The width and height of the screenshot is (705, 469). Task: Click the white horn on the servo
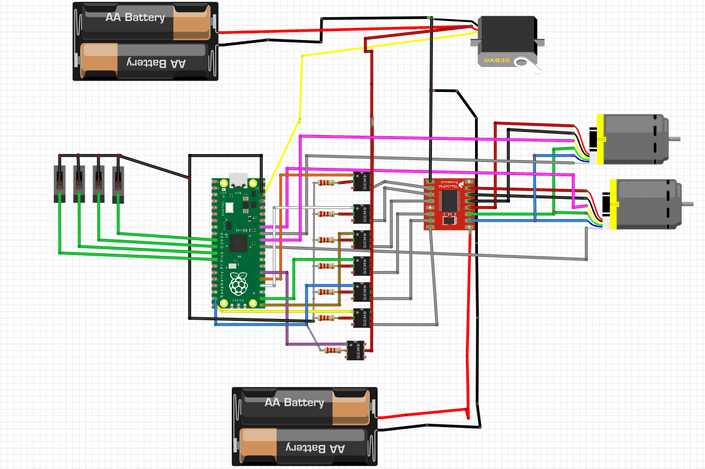tap(528, 64)
